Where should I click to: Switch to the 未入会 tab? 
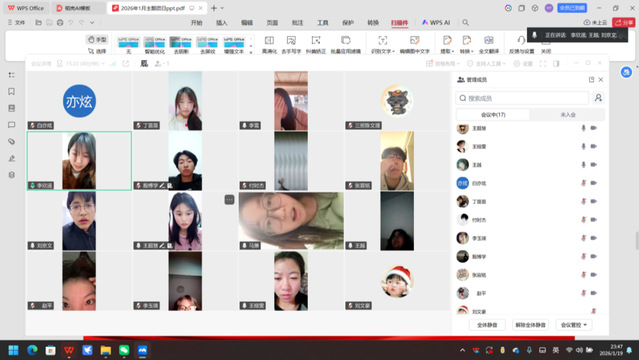coord(568,115)
